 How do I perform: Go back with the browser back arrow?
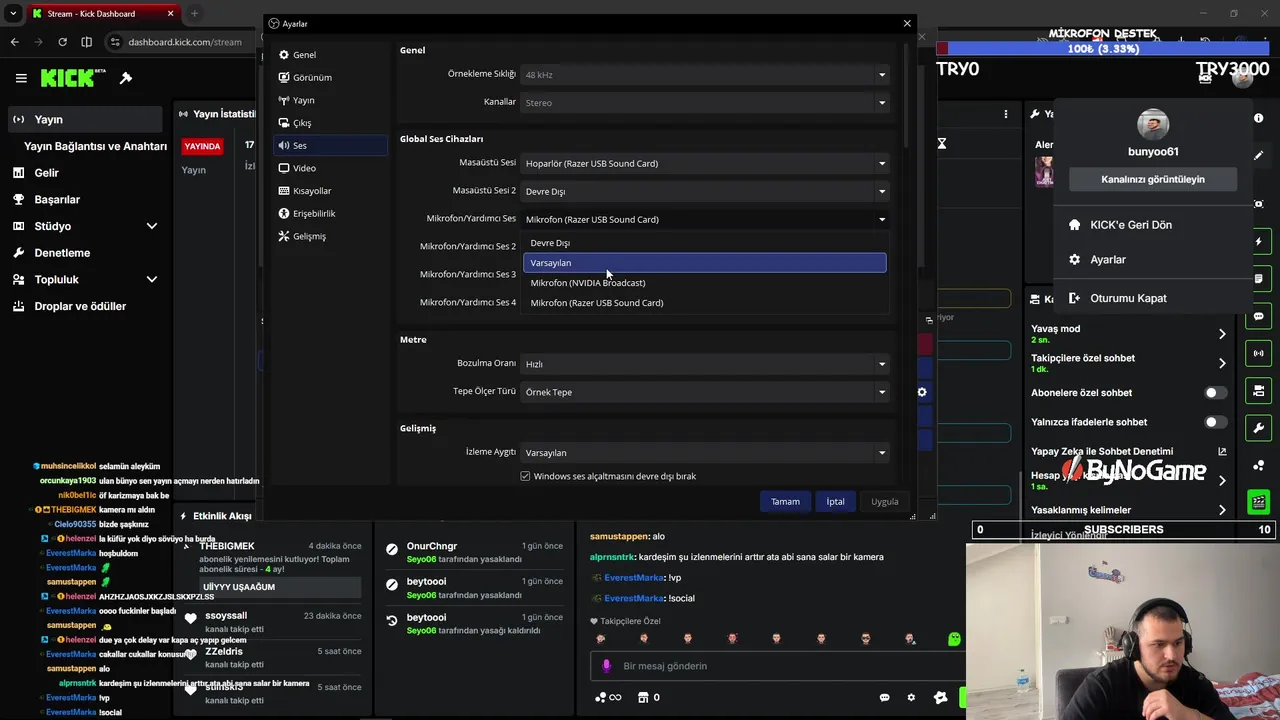pos(14,42)
